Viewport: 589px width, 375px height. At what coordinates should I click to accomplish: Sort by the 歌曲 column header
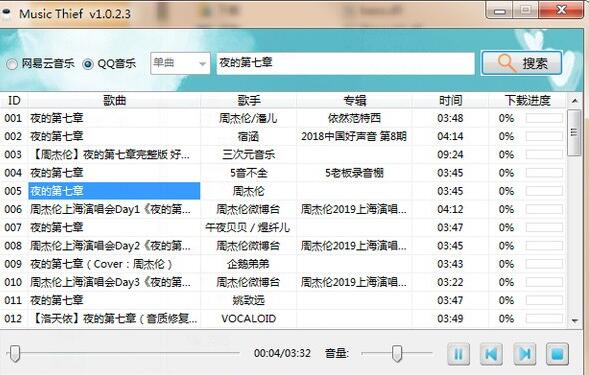114,101
